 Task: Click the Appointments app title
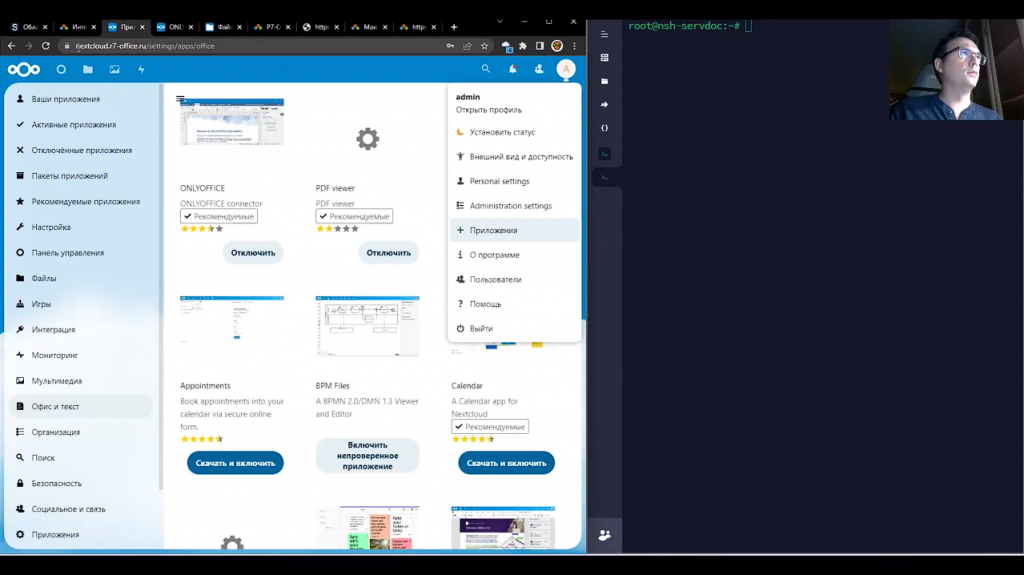[205, 386]
